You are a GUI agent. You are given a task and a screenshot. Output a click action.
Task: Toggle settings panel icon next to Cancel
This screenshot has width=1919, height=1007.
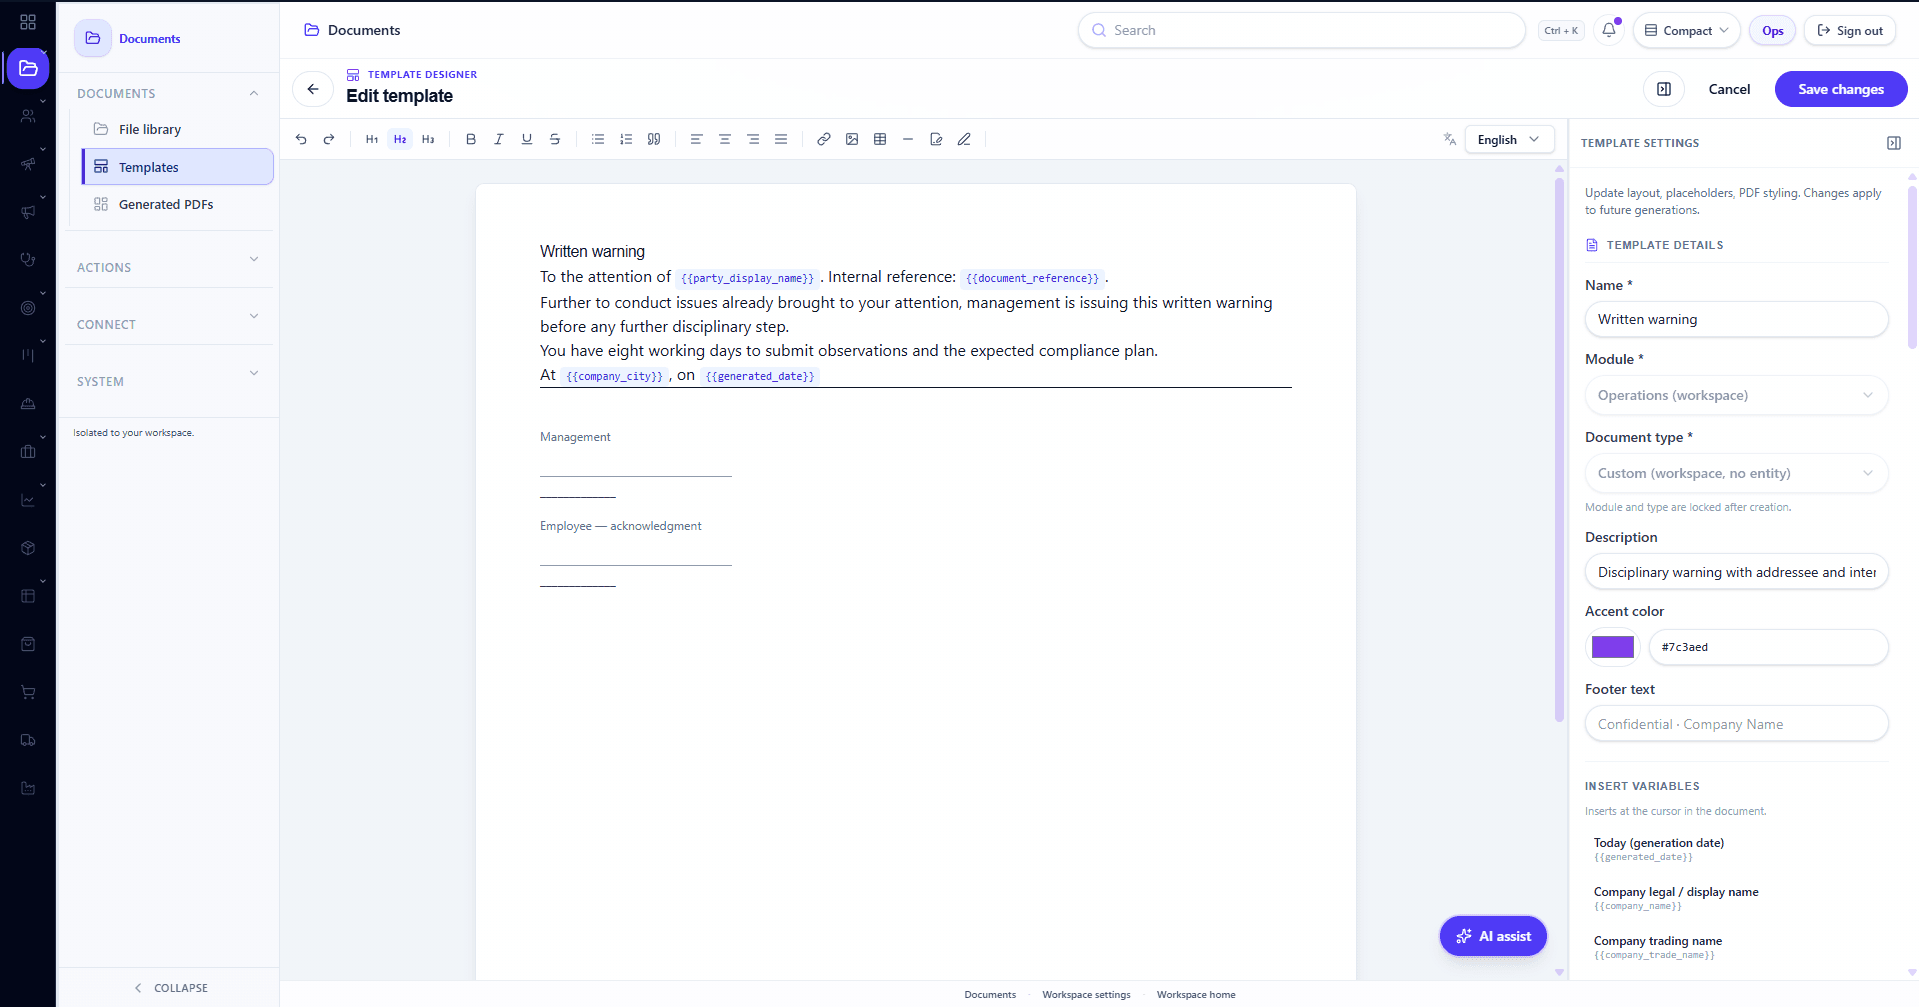tap(1664, 89)
